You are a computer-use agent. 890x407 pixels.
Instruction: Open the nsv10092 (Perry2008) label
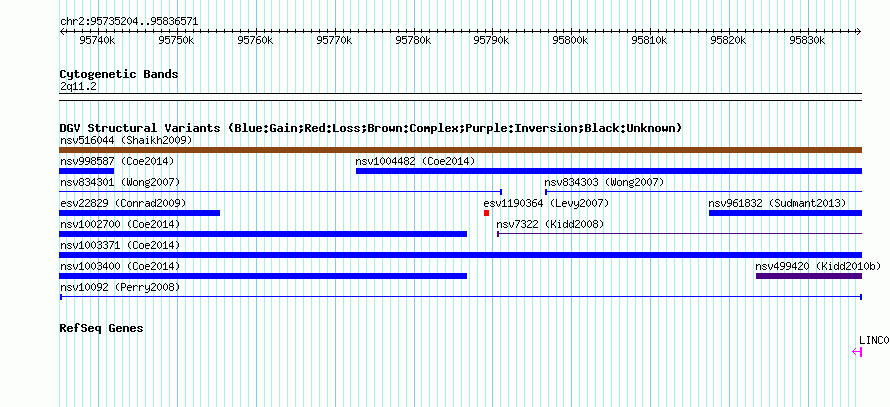pyautogui.click(x=120, y=287)
